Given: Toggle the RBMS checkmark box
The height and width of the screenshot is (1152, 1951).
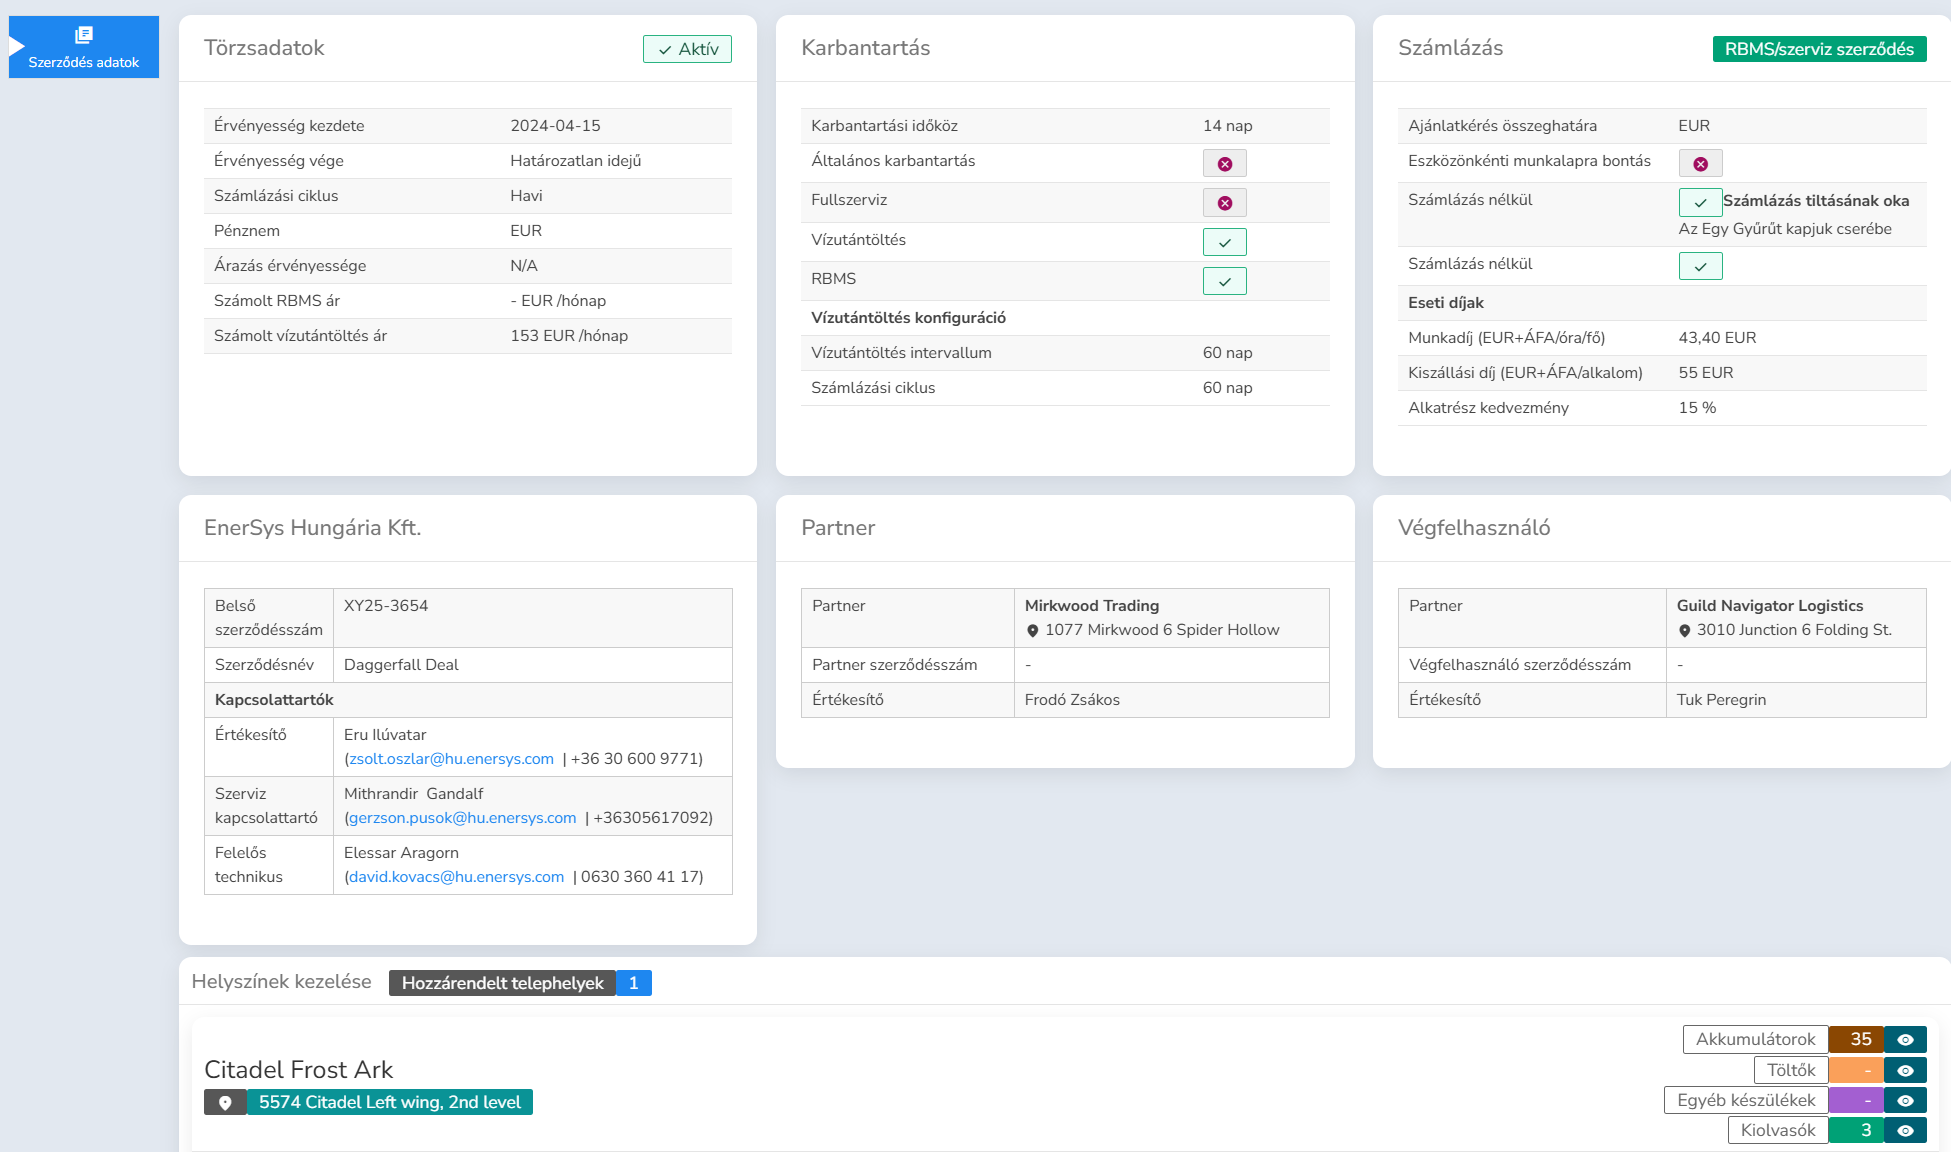Looking at the screenshot, I should 1224,281.
